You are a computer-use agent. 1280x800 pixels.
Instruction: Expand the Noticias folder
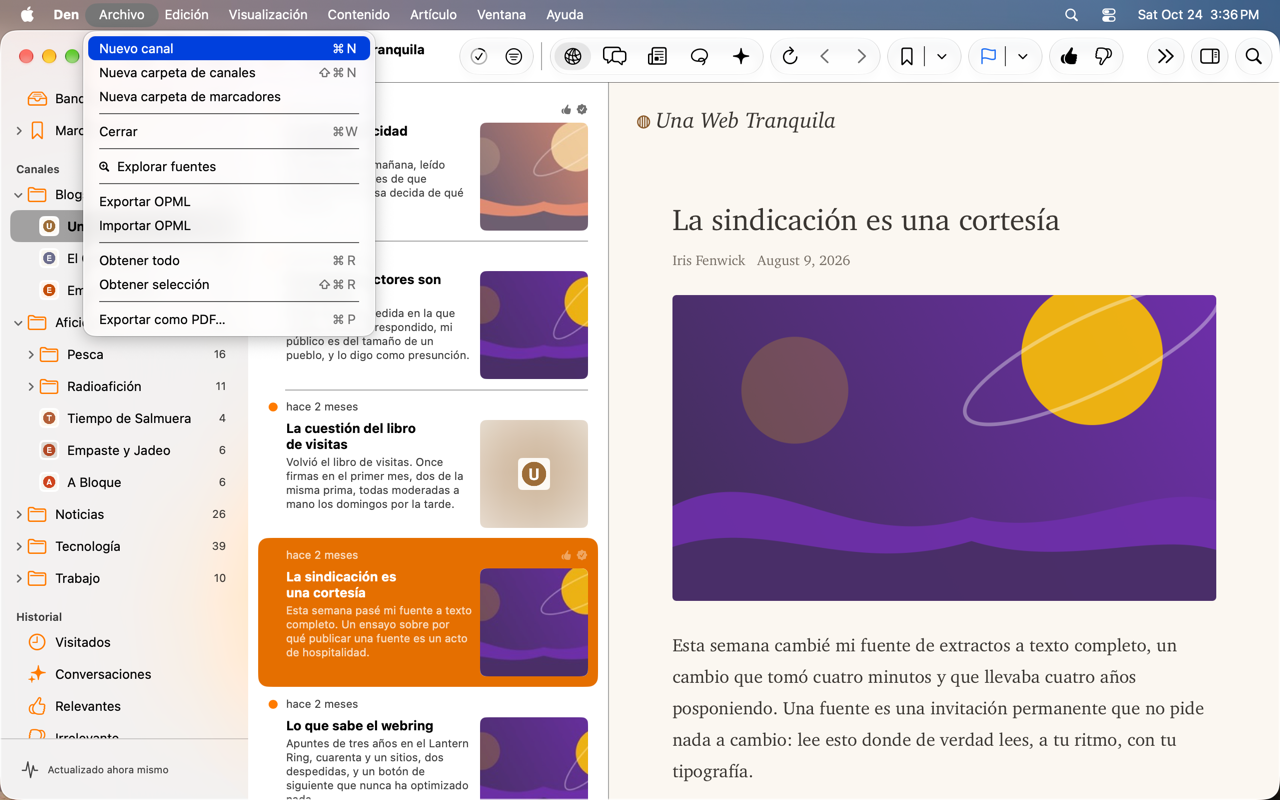click(x=19, y=514)
